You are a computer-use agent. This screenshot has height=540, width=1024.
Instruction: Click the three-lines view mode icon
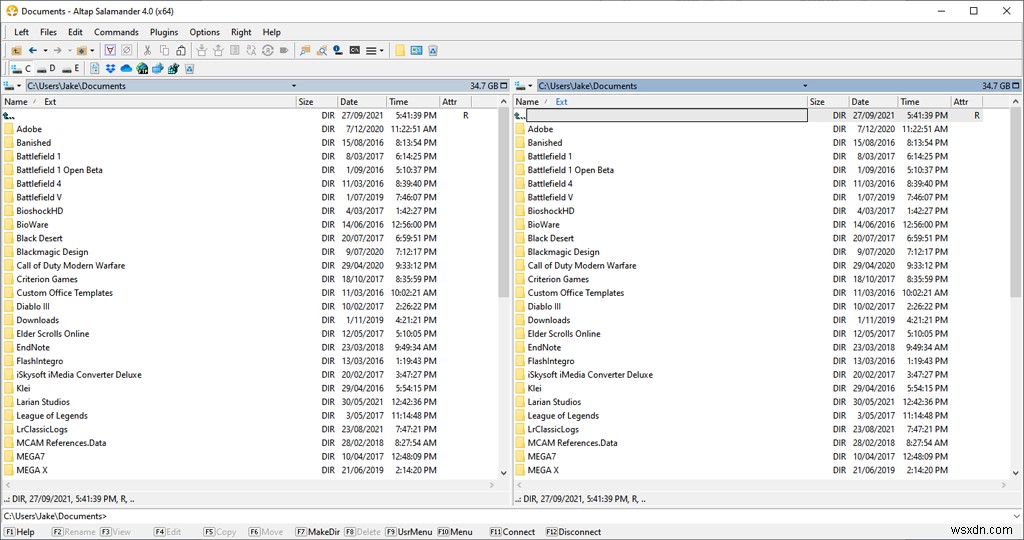[x=371, y=50]
